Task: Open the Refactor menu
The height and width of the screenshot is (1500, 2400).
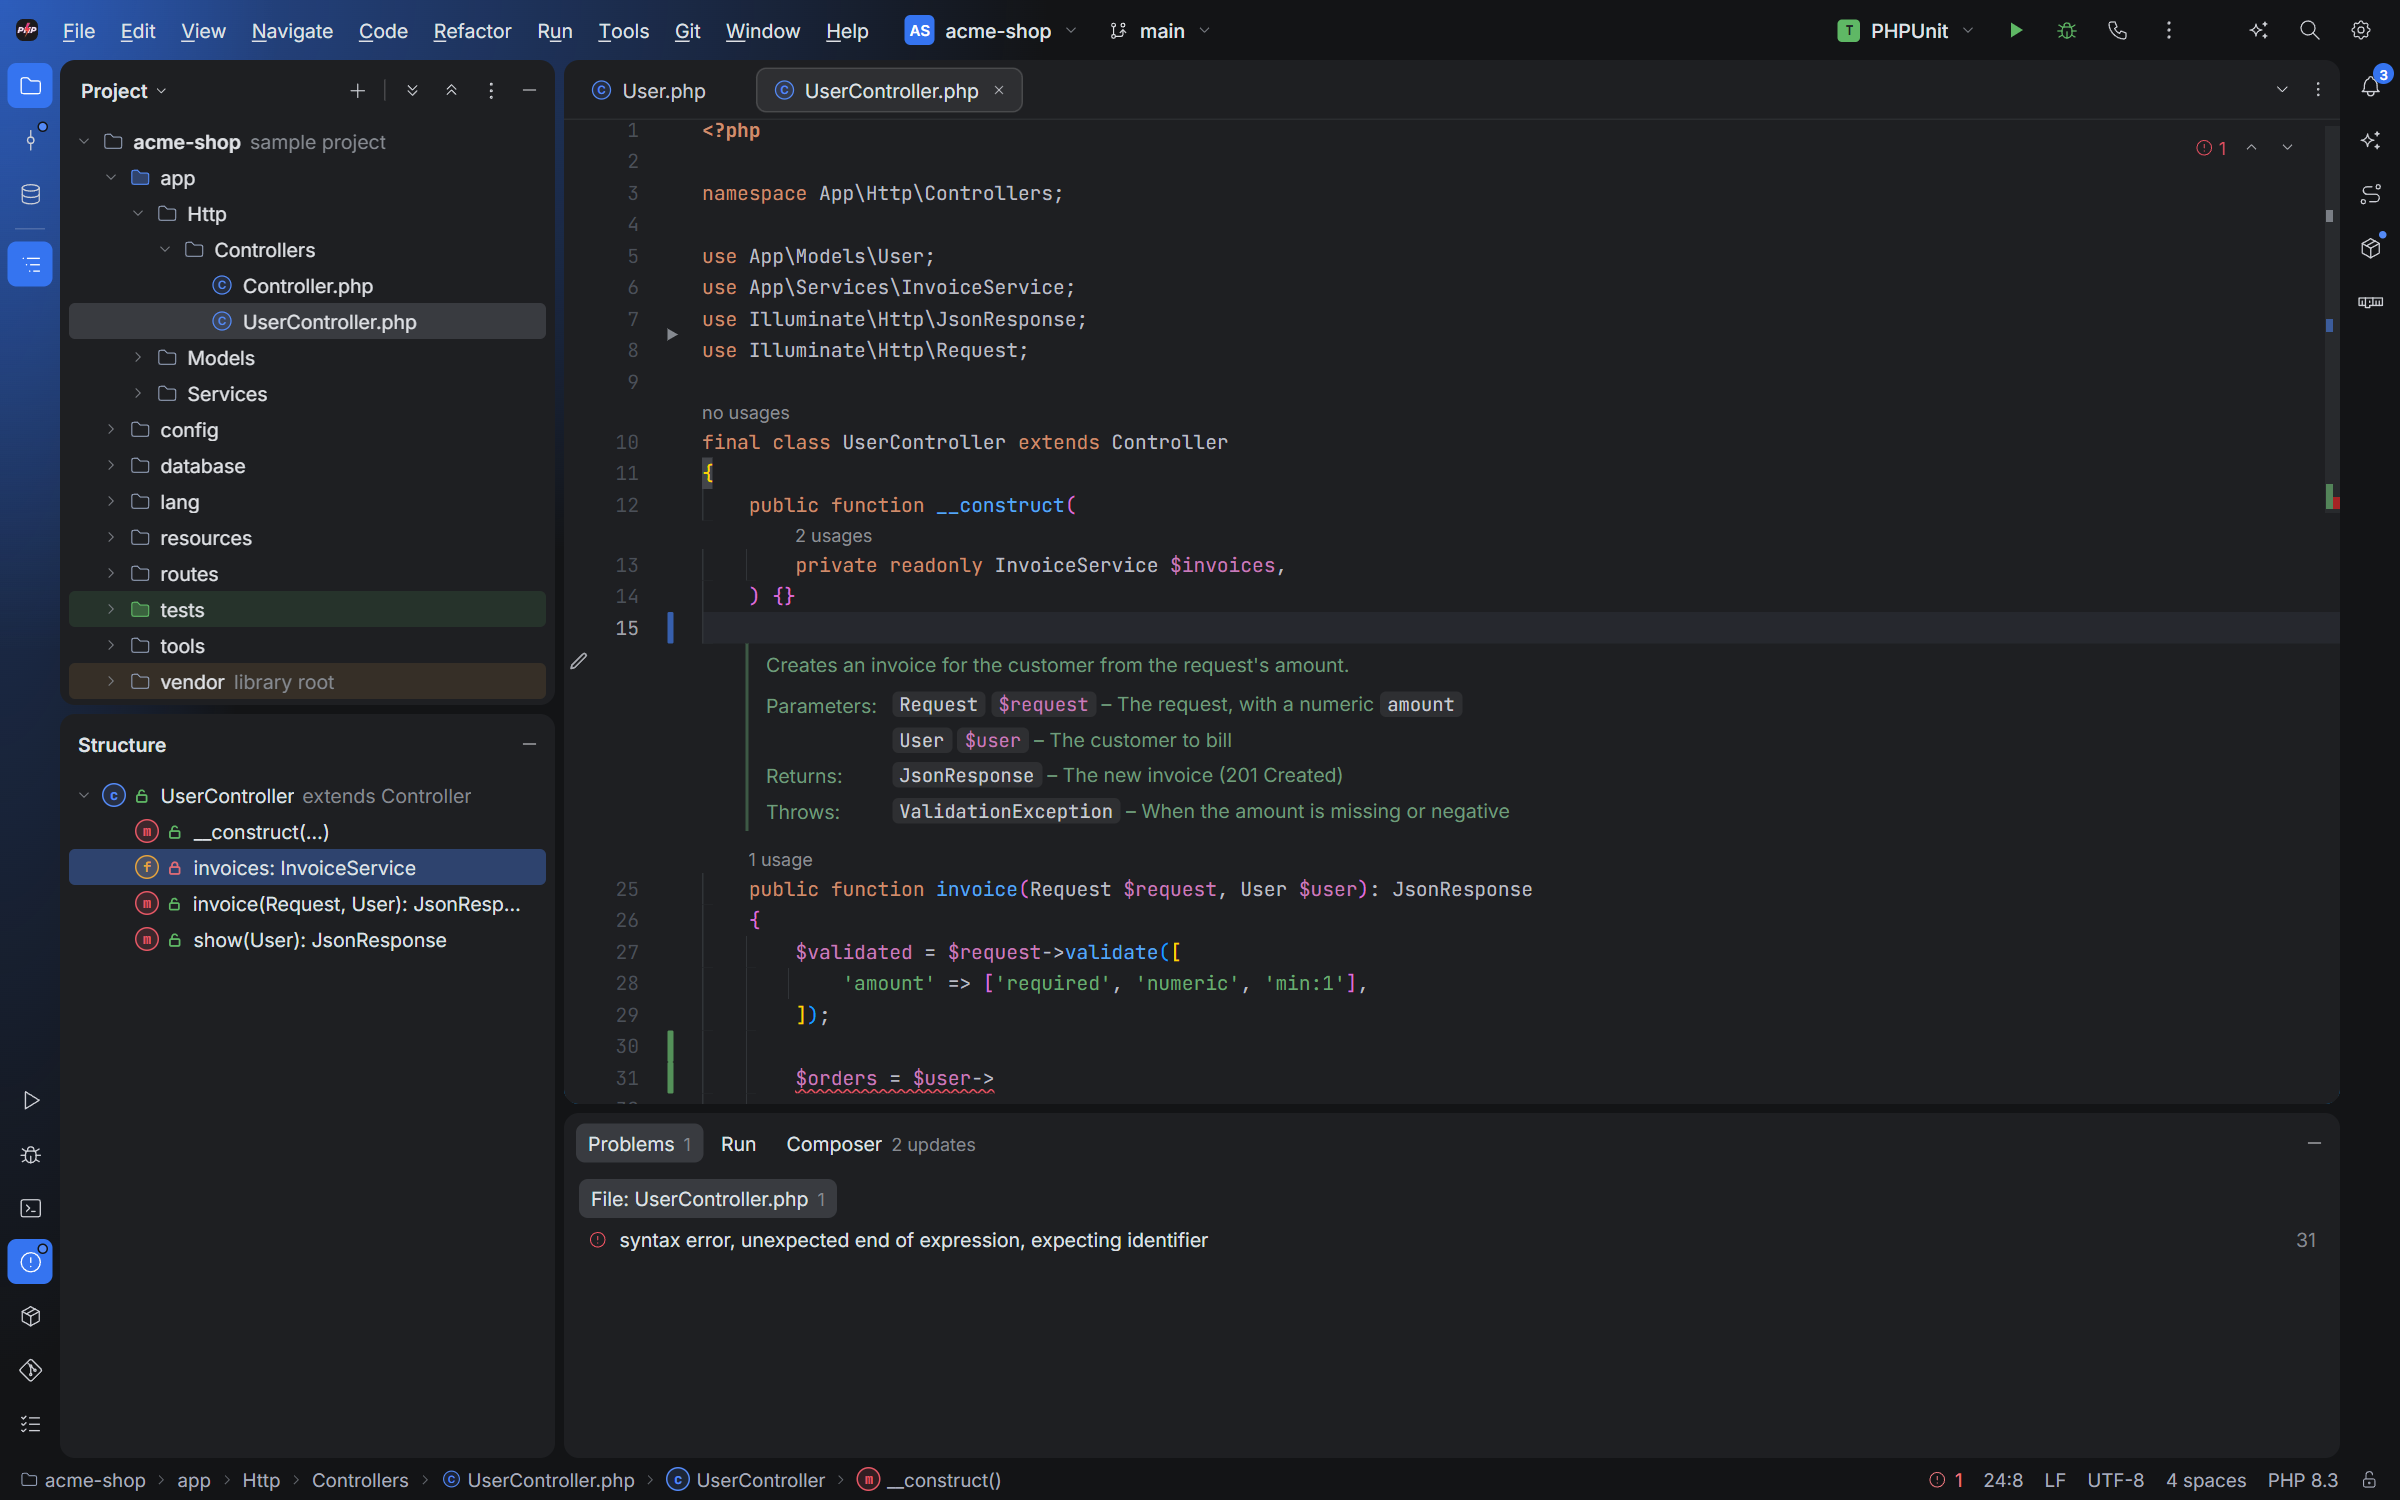Action: click(x=472, y=31)
